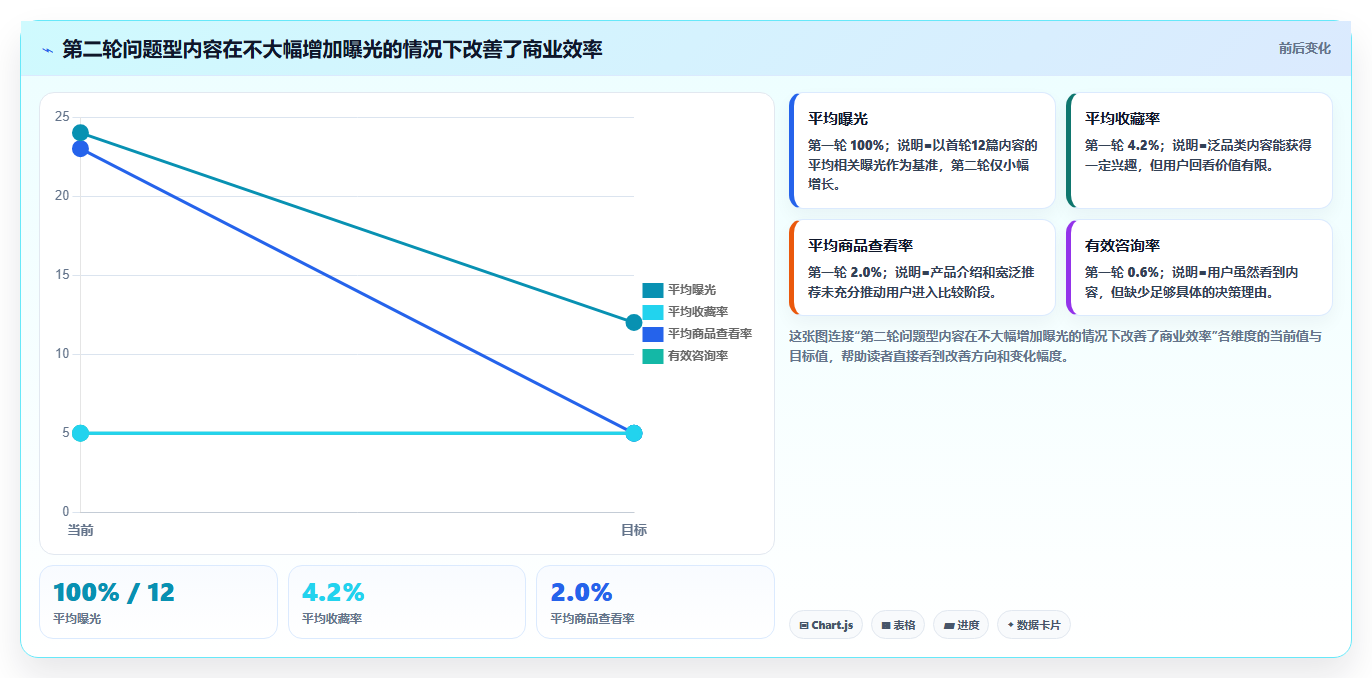Open the 平均曝光 info card
The height and width of the screenshot is (678, 1372).
point(922,150)
